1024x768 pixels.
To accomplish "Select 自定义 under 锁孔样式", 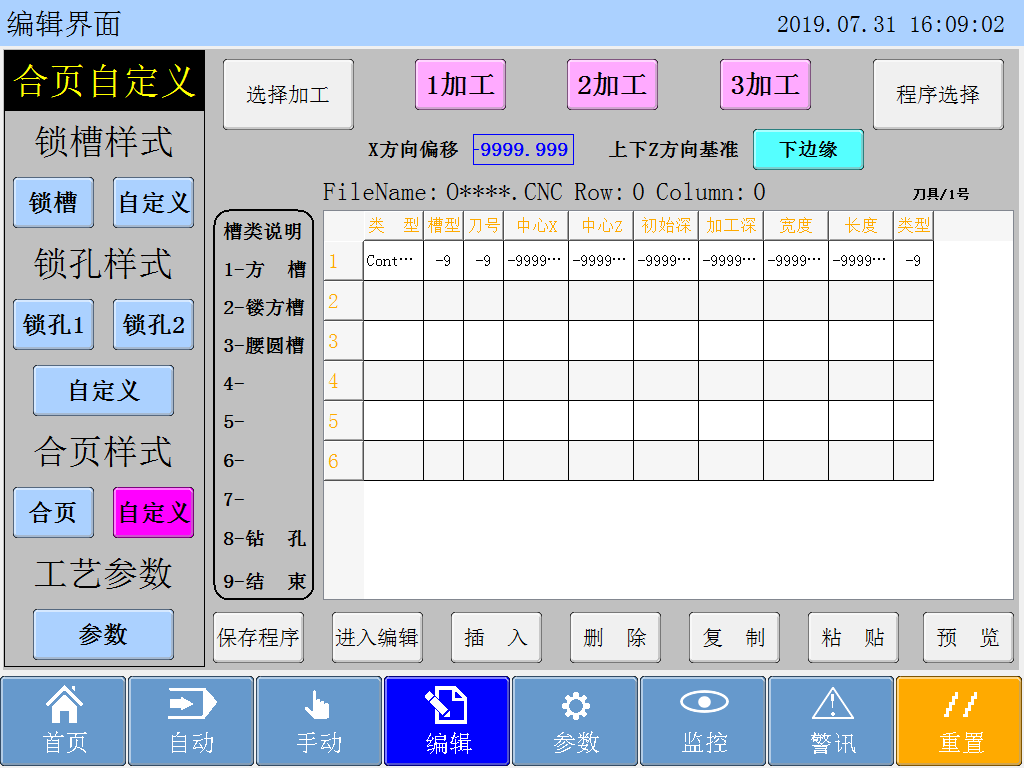I will point(103,391).
